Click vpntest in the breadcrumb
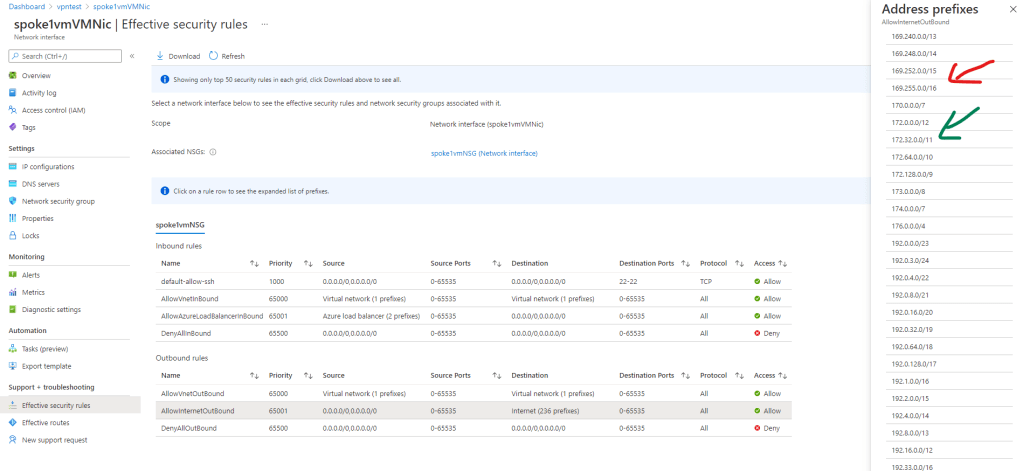The image size is (1023, 471). [69, 6]
